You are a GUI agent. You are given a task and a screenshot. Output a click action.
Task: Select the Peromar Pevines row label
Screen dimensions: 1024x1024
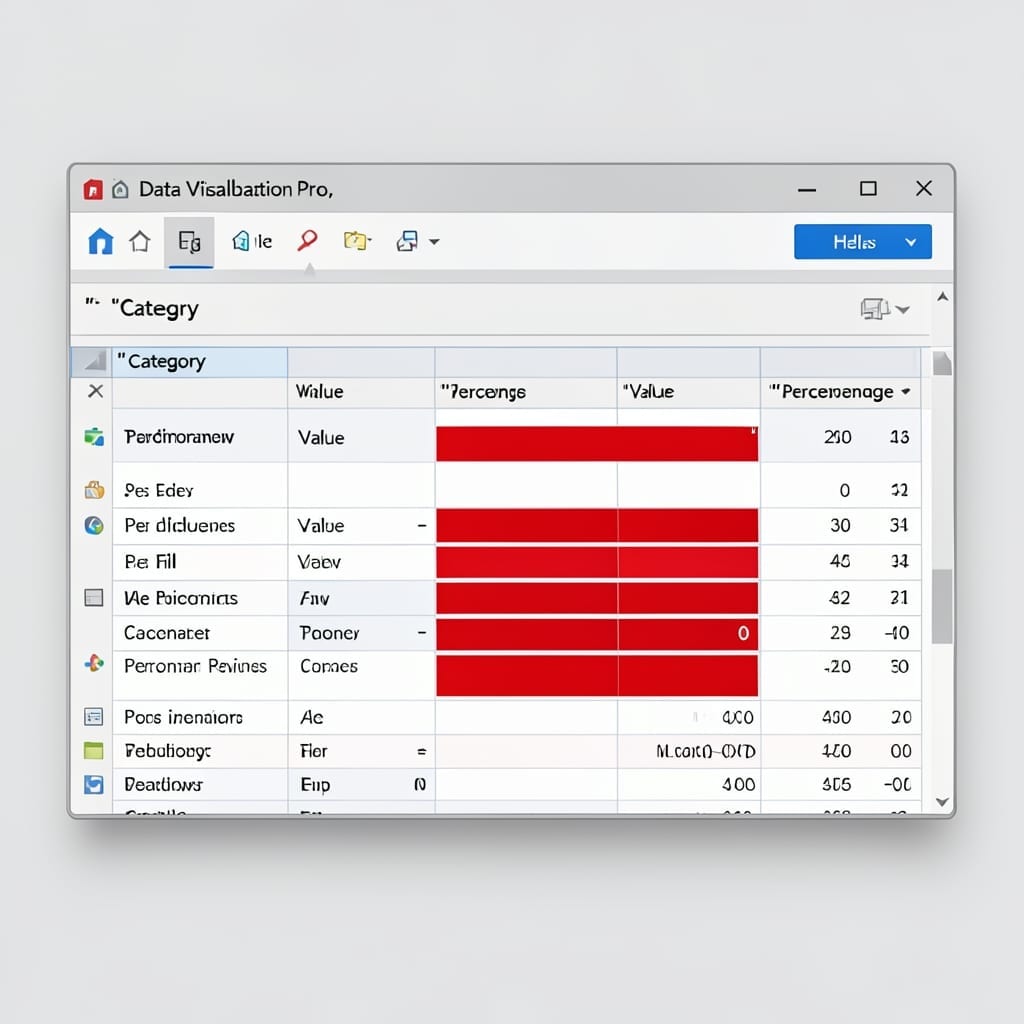pyautogui.click(x=195, y=666)
